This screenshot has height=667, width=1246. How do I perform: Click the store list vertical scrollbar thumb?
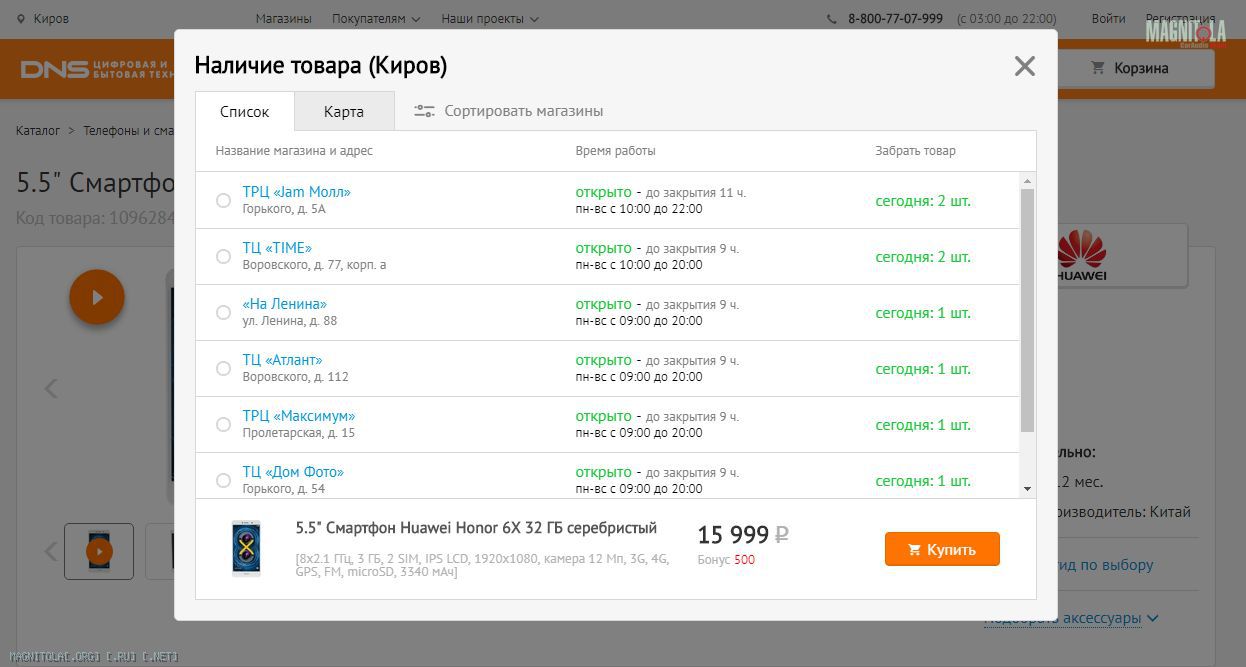coord(1027,310)
